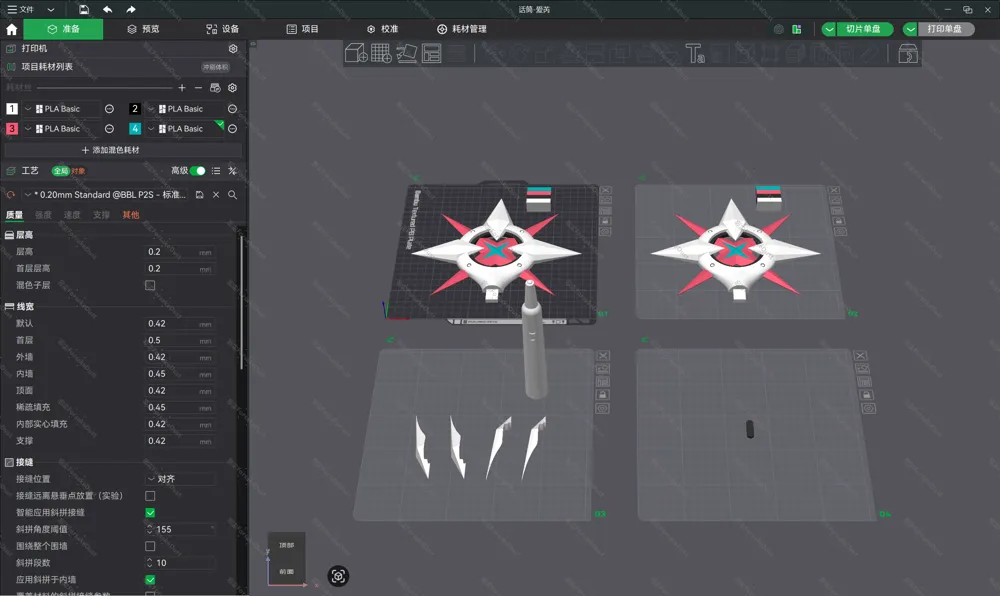Open the compare presets icon
The width and height of the screenshot is (1000, 596).
[x=232, y=171]
